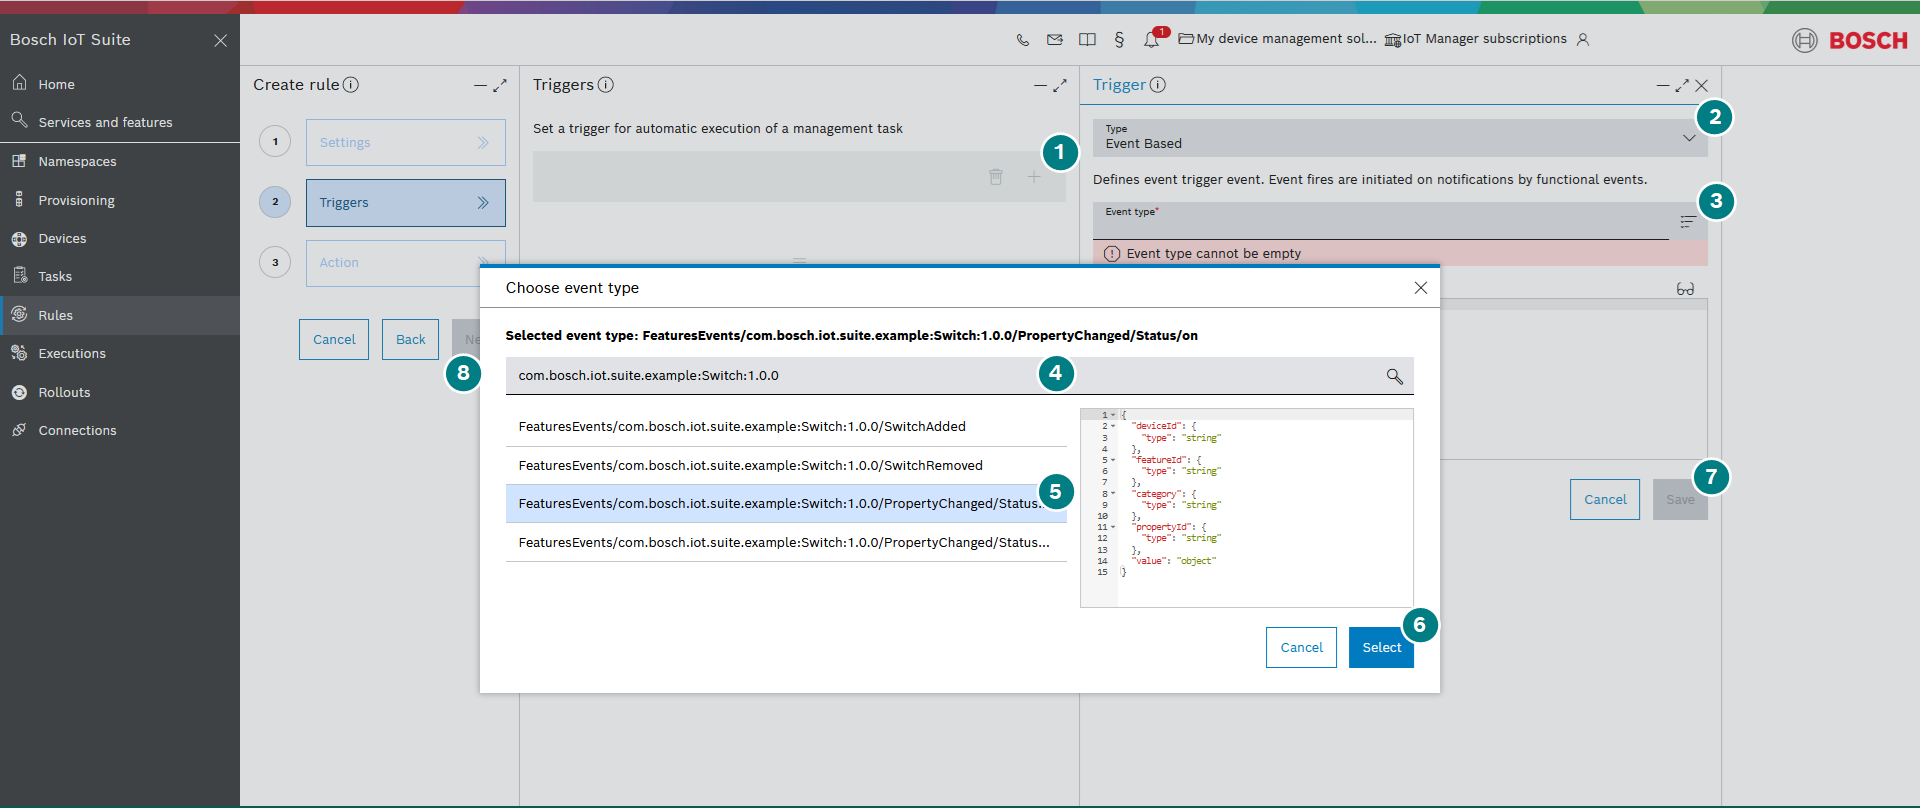Viewport: 1920px width, 808px height.
Task: Open event type chooser list icon
Action: point(1688,222)
